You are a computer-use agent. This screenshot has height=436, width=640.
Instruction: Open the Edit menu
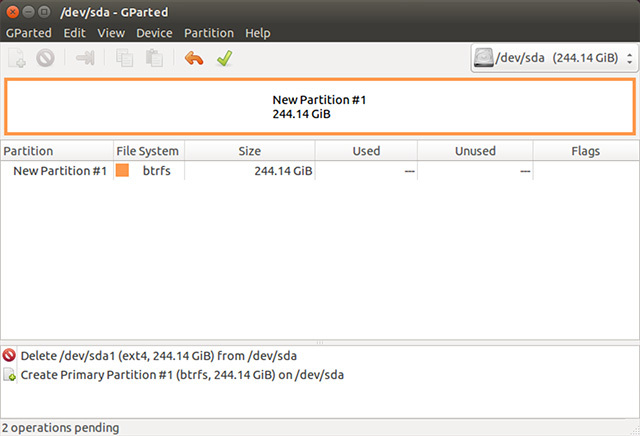(x=74, y=33)
